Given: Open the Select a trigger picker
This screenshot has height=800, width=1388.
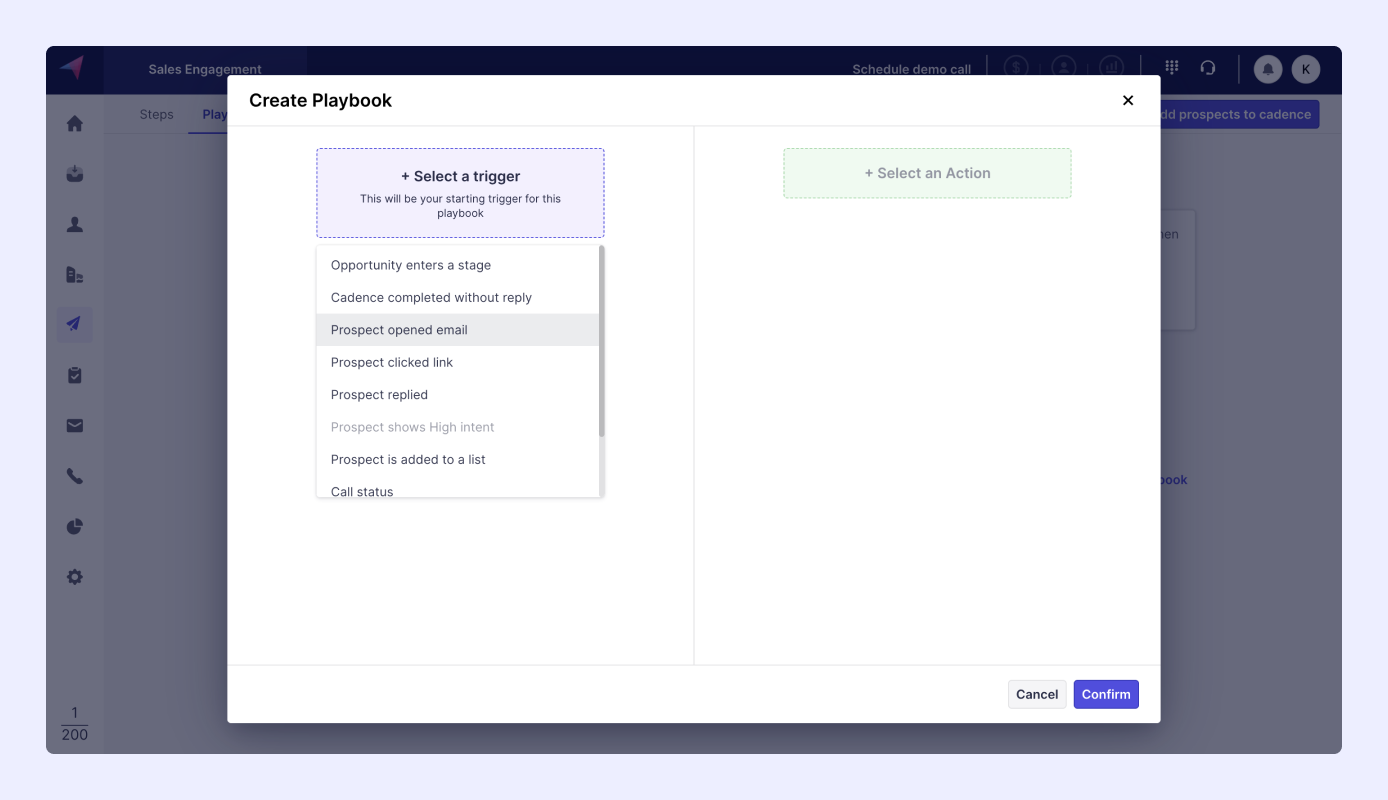Looking at the screenshot, I should 459,191.
